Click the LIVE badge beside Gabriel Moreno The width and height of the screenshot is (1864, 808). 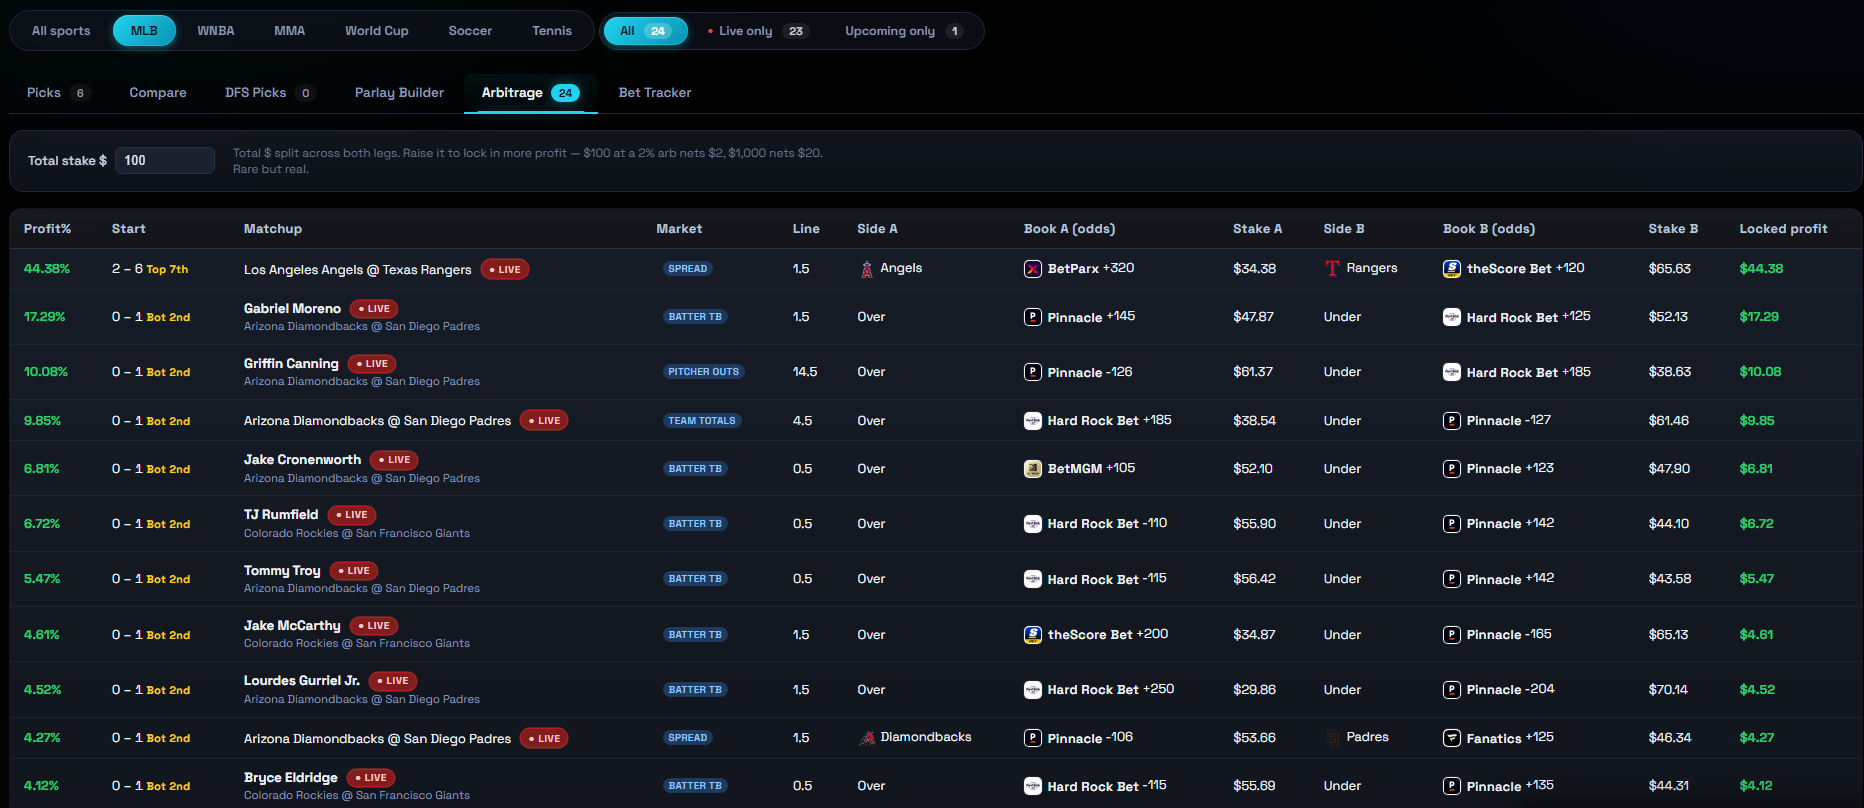point(374,309)
